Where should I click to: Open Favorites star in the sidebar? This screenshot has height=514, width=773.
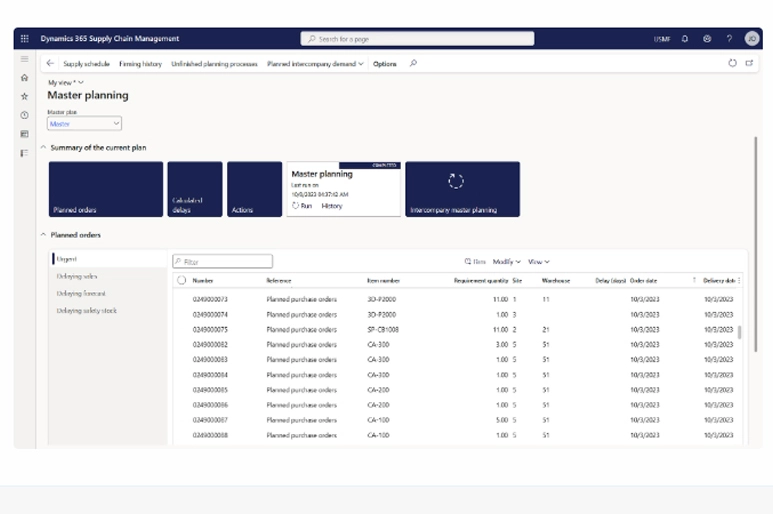pos(25,96)
